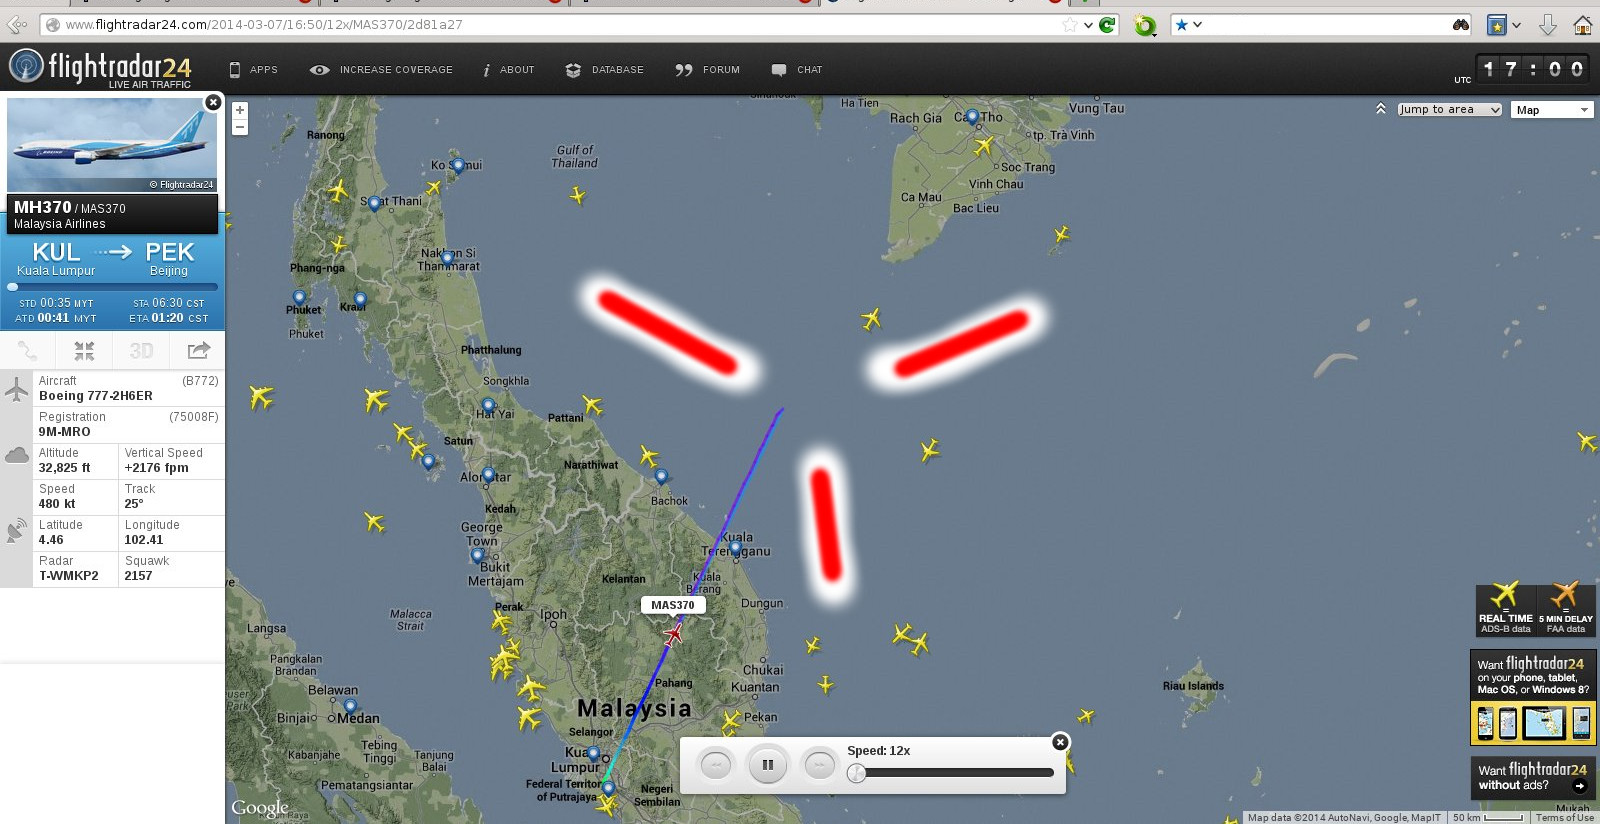Click the PEK arrival airport code

click(169, 252)
